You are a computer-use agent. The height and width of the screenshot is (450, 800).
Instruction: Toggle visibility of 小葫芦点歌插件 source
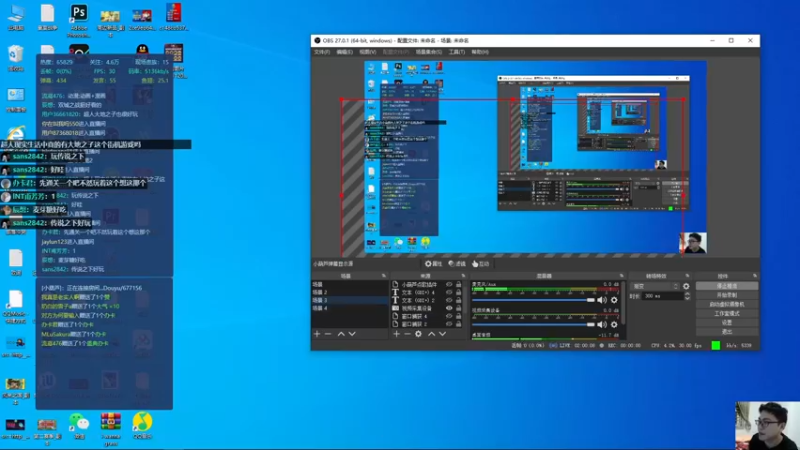(x=449, y=285)
